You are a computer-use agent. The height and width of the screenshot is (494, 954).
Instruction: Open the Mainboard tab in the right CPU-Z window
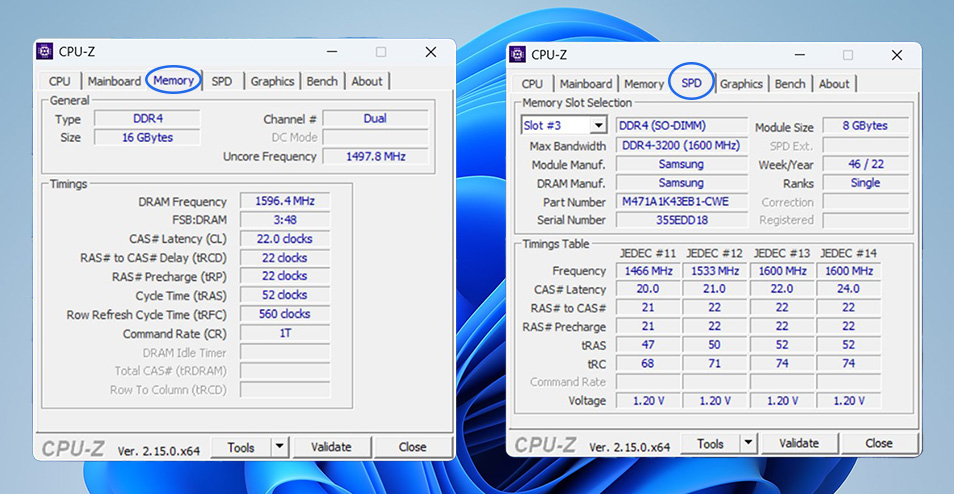pyautogui.click(x=586, y=84)
